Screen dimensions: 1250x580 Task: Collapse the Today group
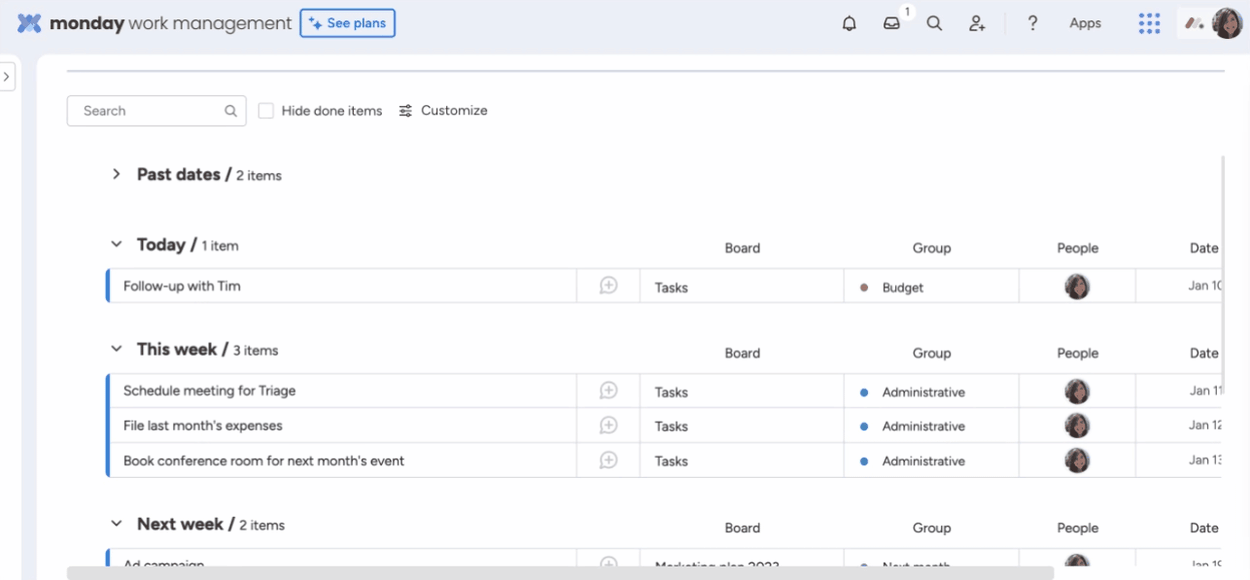coord(116,245)
